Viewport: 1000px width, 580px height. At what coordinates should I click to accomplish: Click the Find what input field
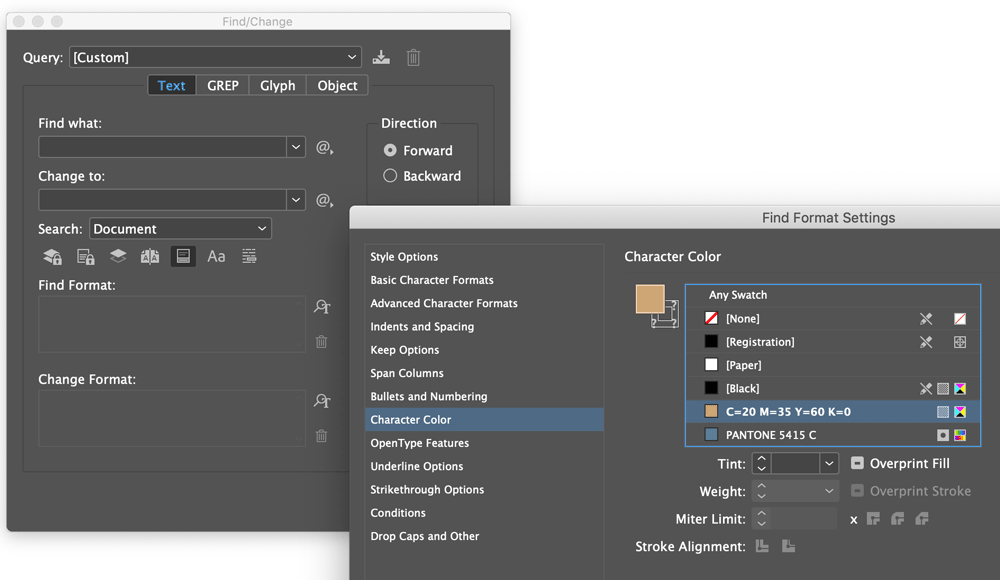[x=165, y=146]
